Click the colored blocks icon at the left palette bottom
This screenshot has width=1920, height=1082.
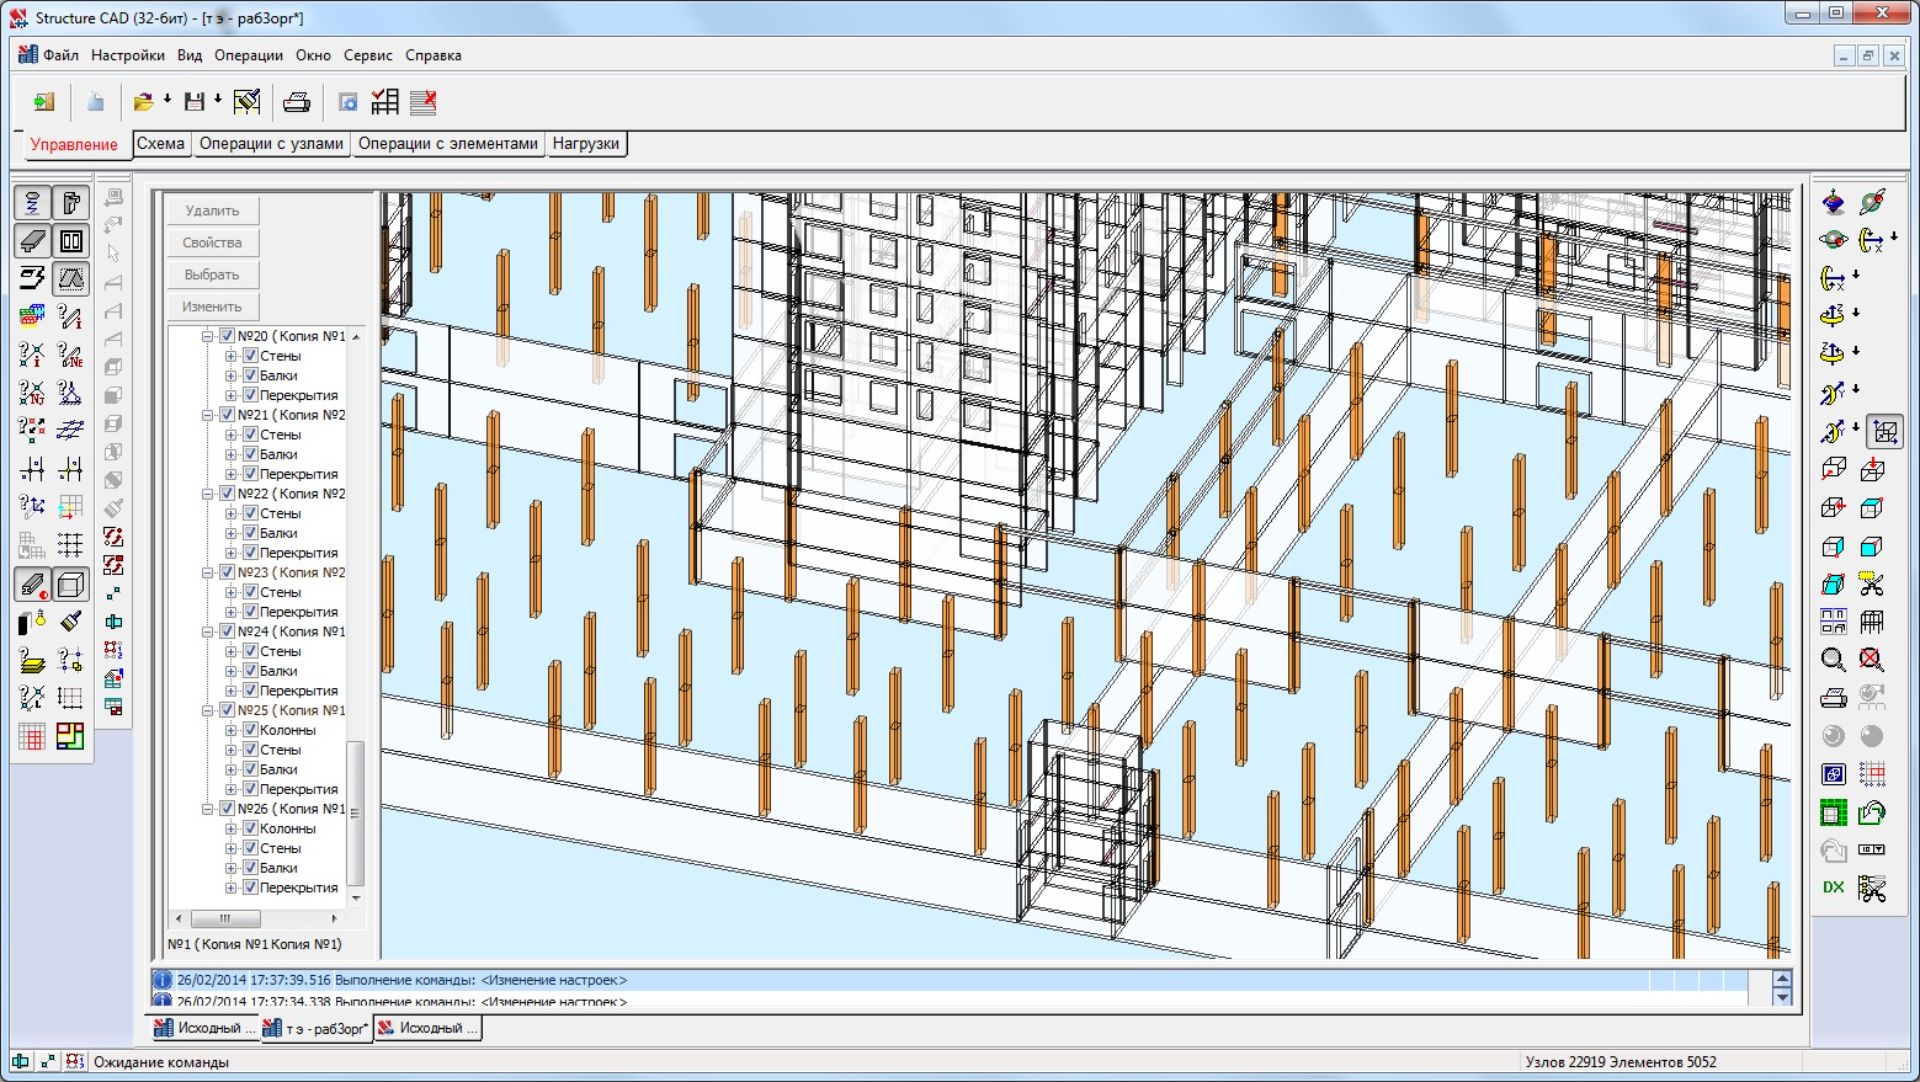[70, 737]
